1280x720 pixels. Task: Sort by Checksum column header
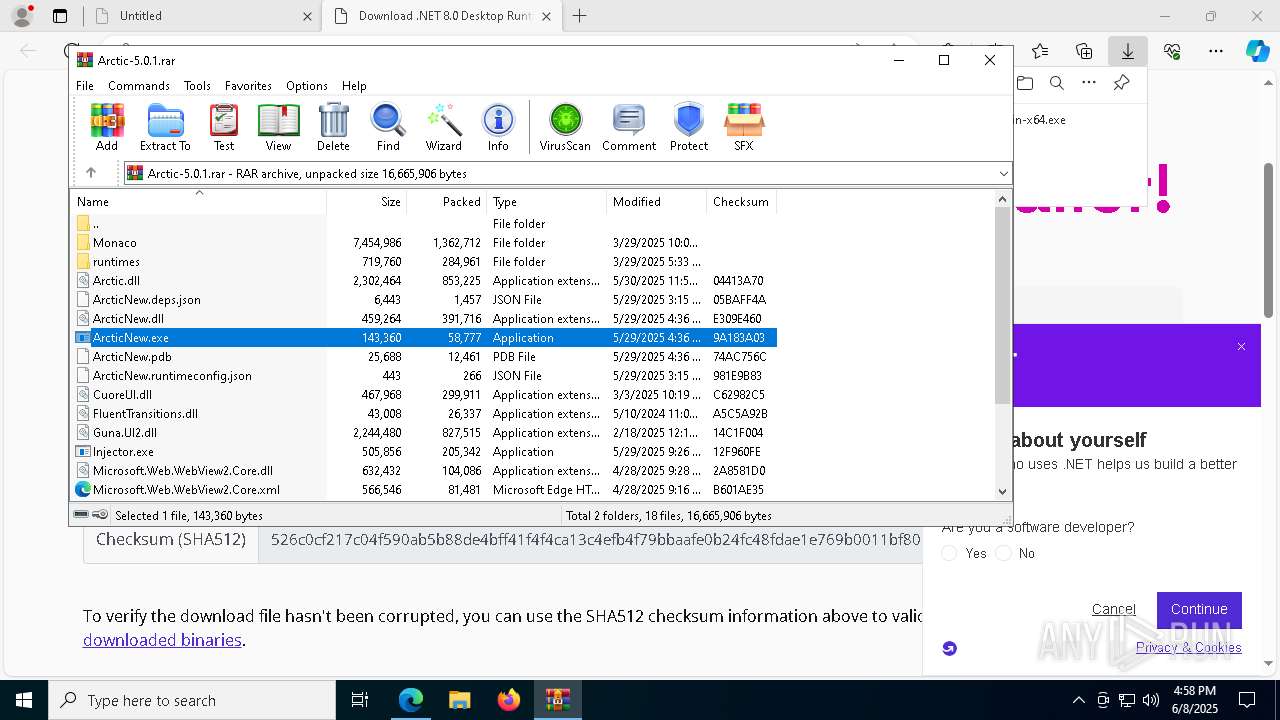click(x=741, y=202)
